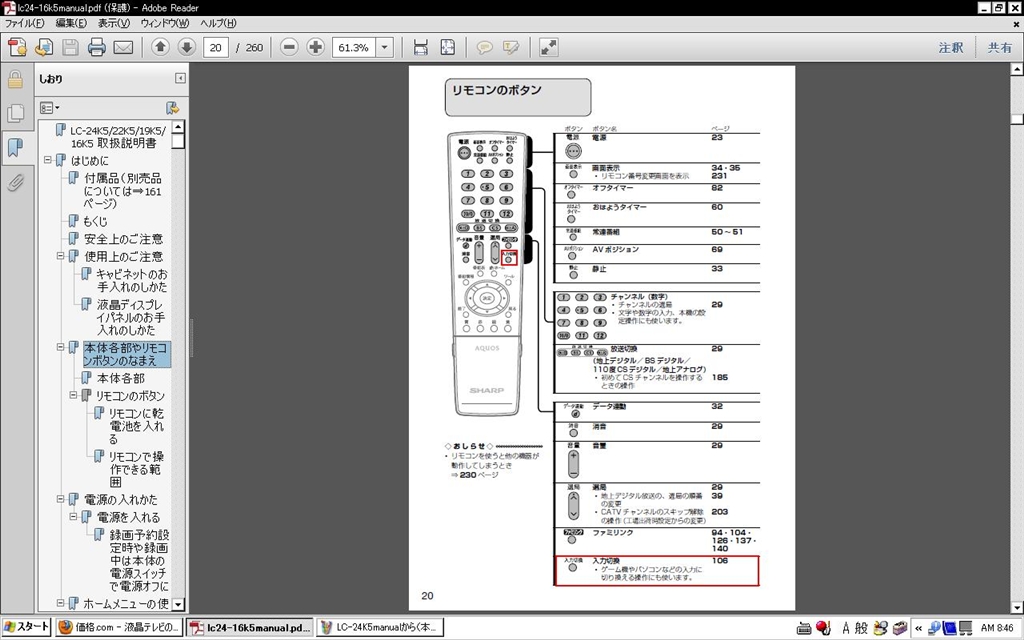Open the 液晶ディスプレイパネルのお手入れのしかた bookmark
The width and height of the screenshot is (1024, 640).
pyautogui.click(x=131, y=317)
